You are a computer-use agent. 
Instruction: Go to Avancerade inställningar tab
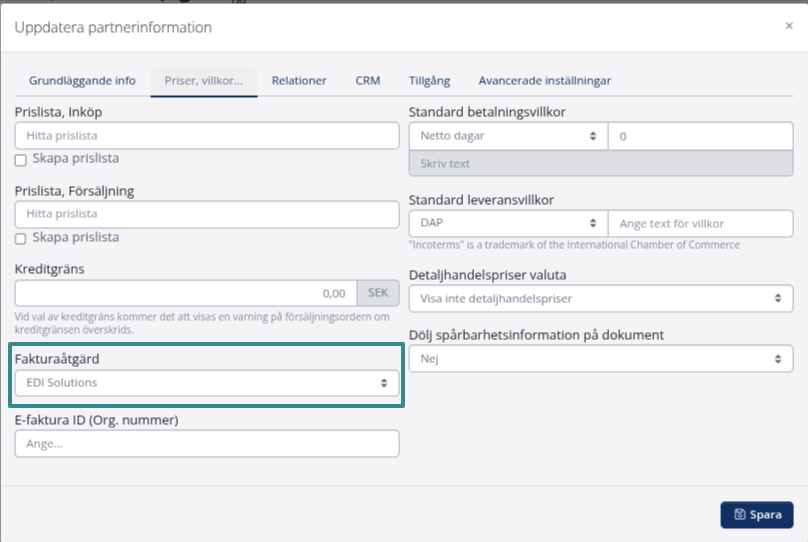(544, 81)
